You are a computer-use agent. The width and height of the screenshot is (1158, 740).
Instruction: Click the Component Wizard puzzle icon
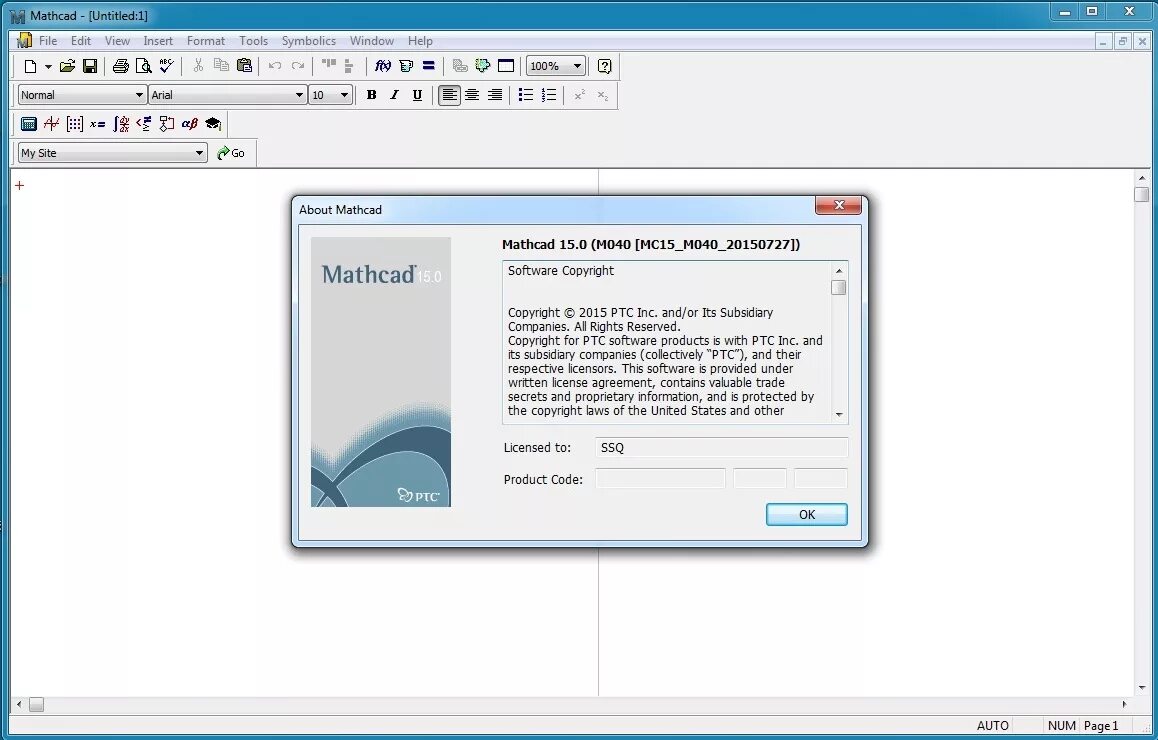click(x=483, y=66)
